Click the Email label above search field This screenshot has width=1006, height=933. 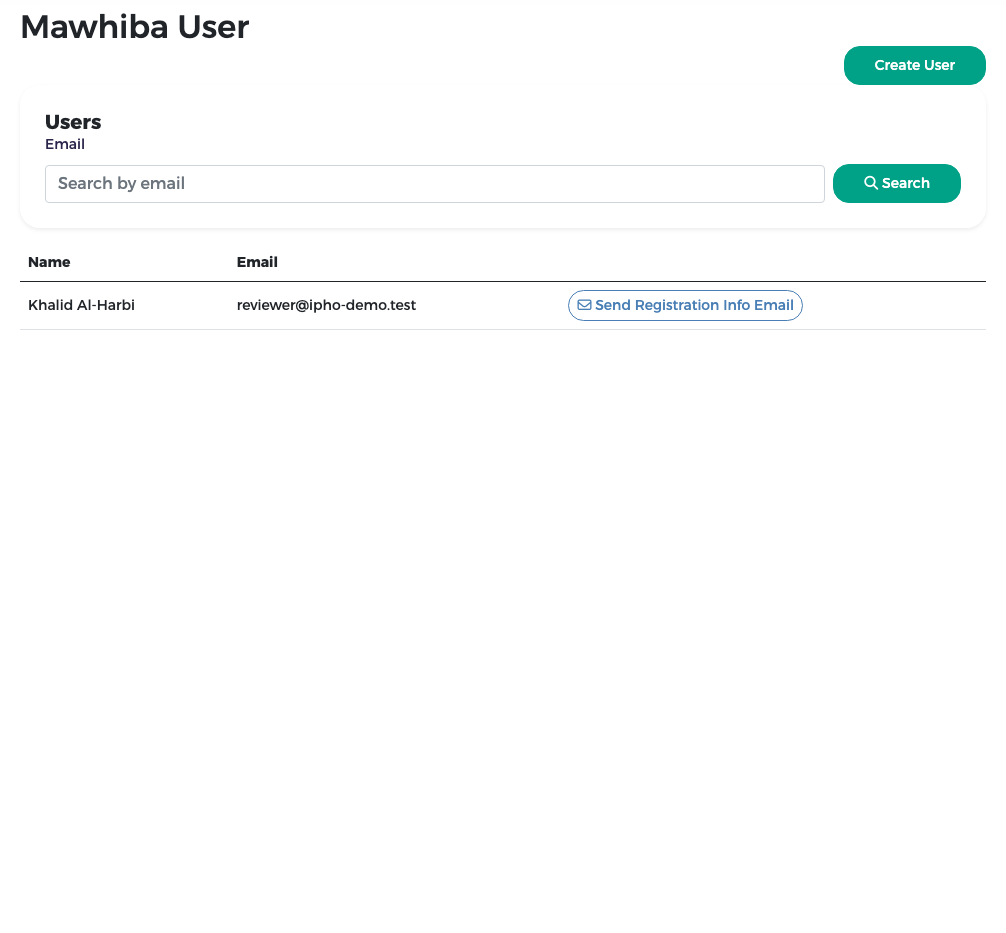(x=65, y=144)
